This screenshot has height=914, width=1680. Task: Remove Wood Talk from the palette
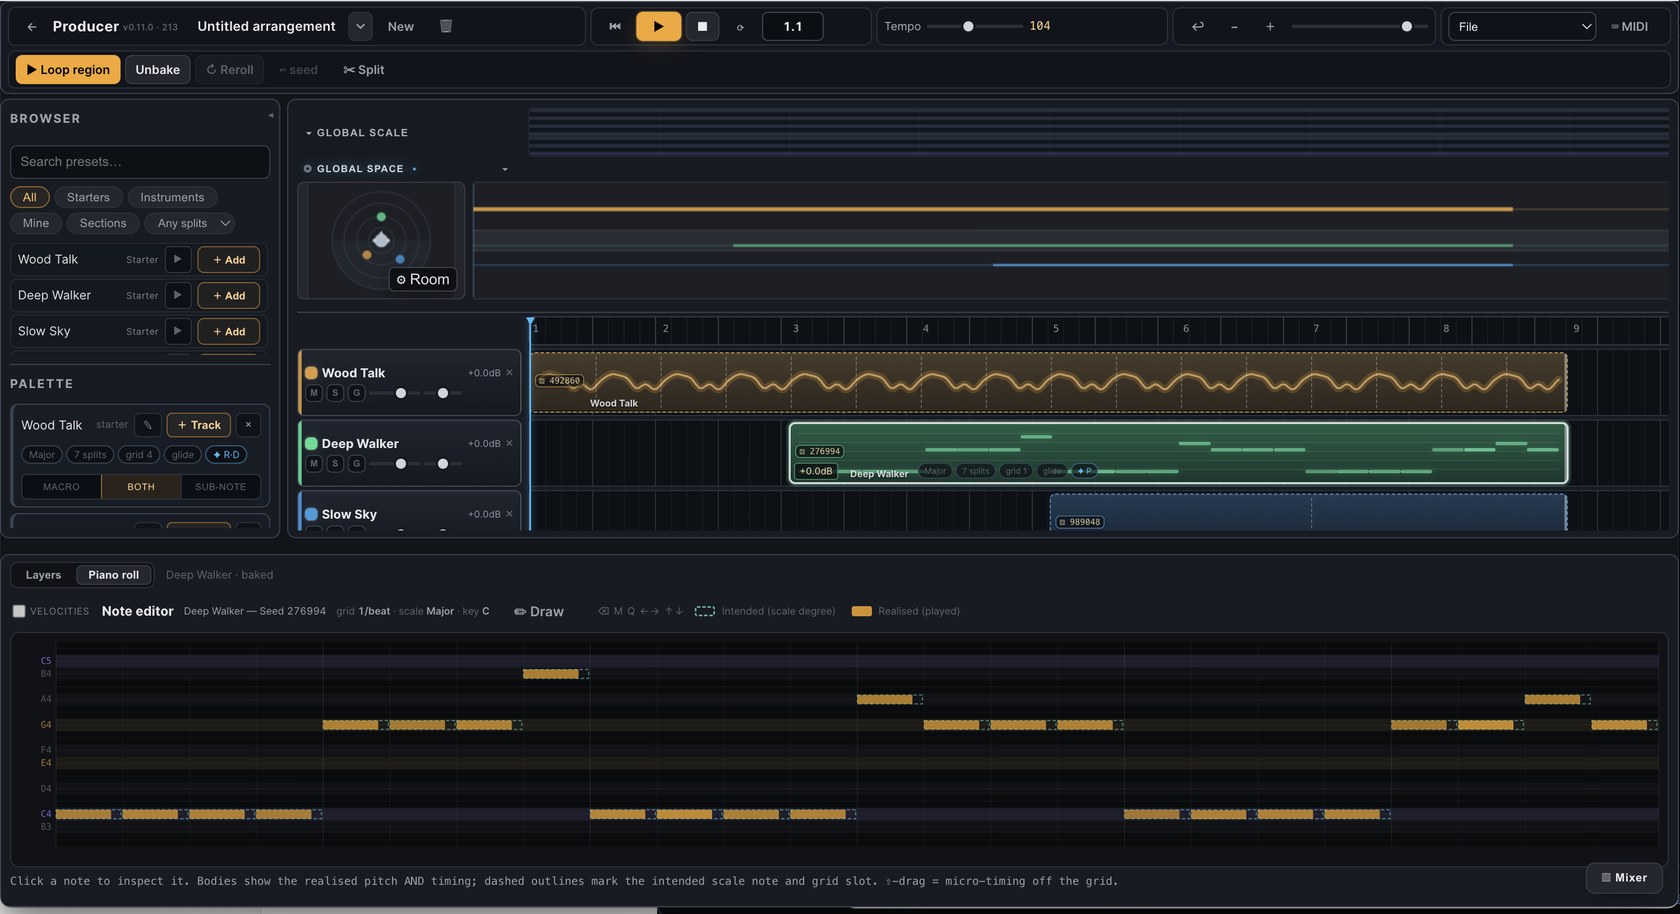248,425
